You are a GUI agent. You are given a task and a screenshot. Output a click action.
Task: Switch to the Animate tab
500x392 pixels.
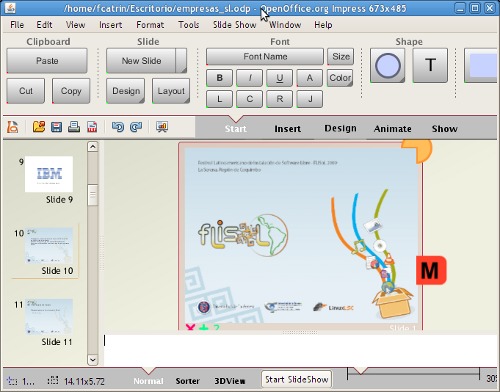[x=392, y=129]
